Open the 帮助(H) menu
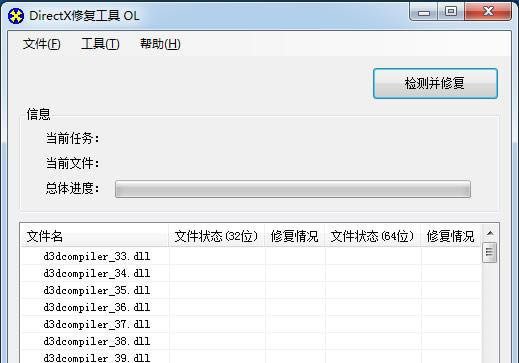 (x=160, y=44)
